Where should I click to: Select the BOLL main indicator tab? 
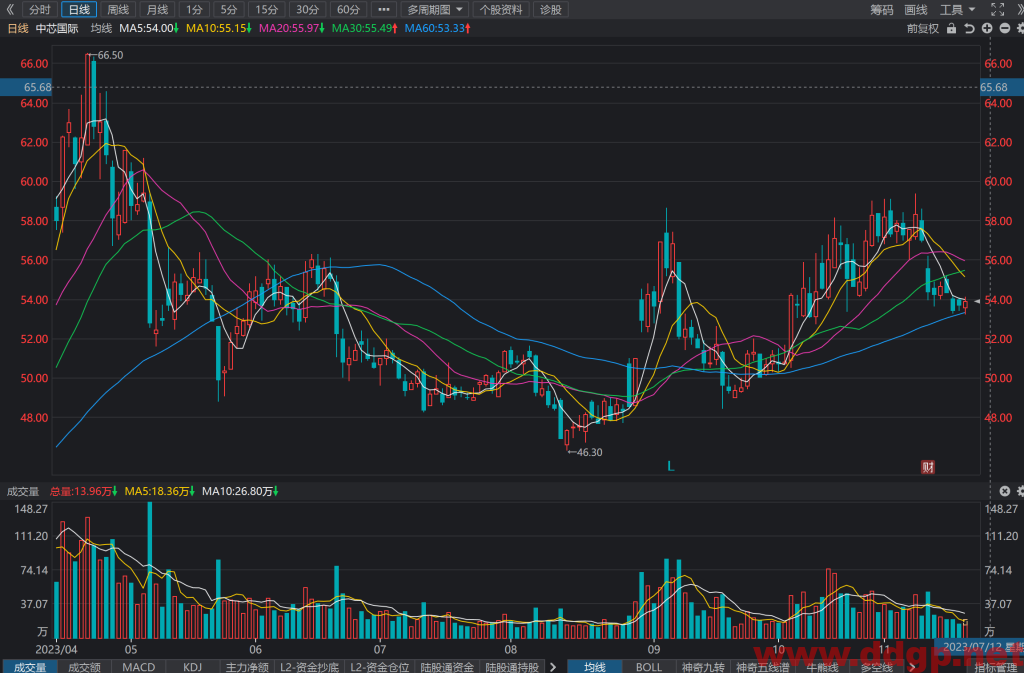point(648,666)
